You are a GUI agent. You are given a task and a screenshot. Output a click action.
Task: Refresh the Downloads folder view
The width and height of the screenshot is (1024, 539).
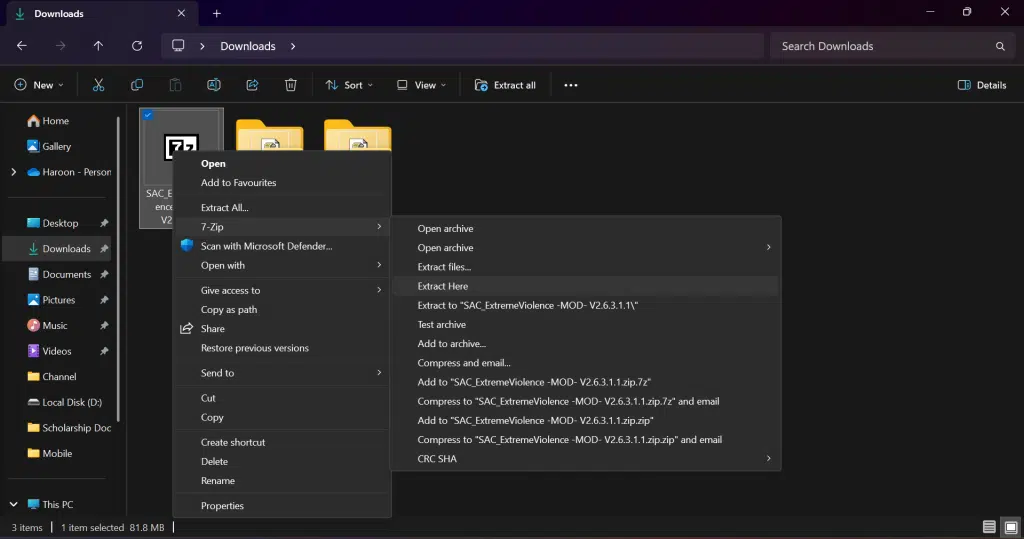click(x=137, y=46)
